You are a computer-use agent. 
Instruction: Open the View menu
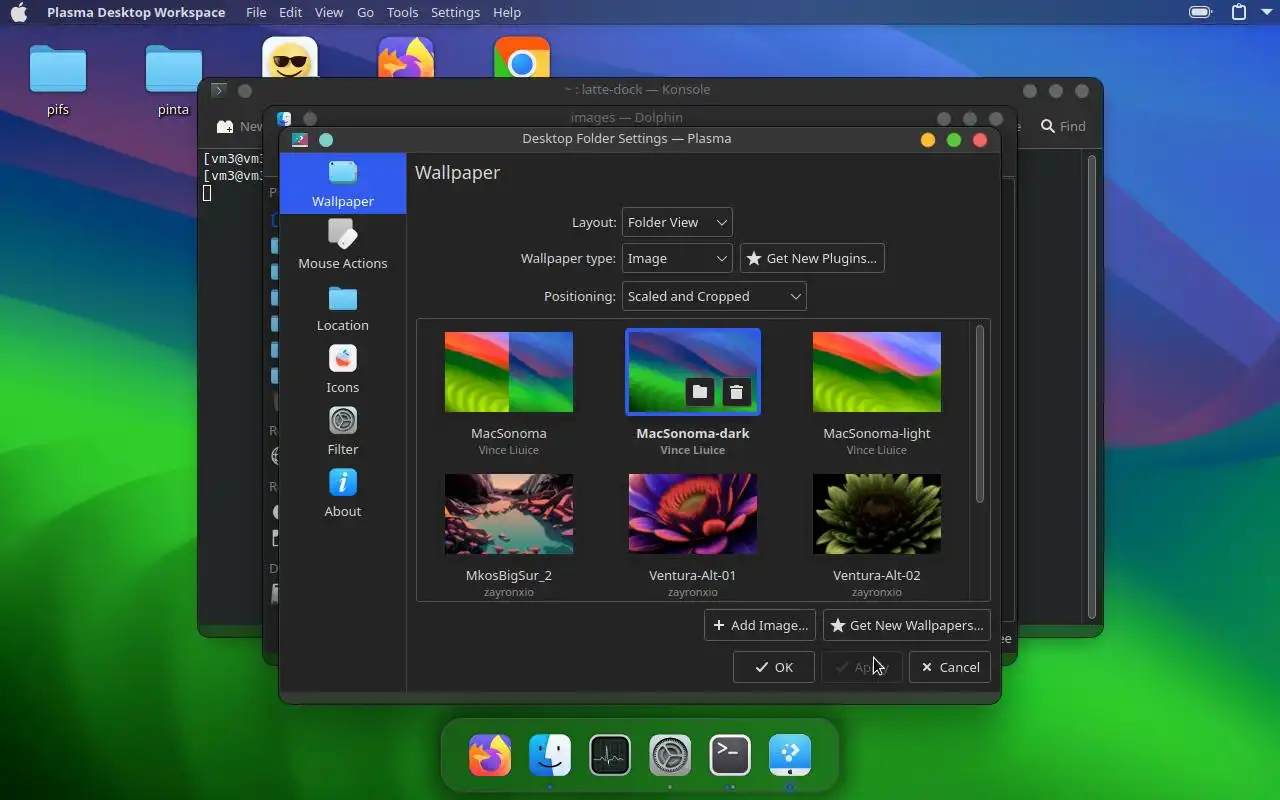point(329,12)
